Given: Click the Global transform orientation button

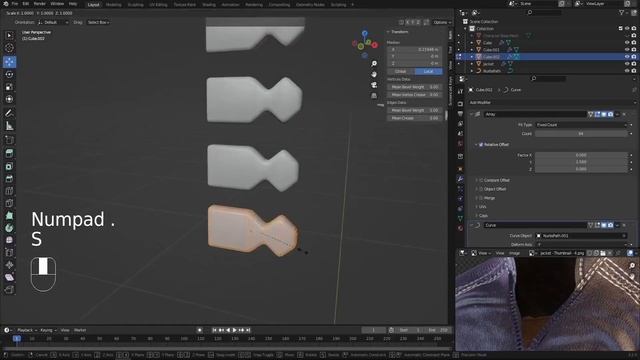Looking at the screenshot, I should [x=400, y=71].
